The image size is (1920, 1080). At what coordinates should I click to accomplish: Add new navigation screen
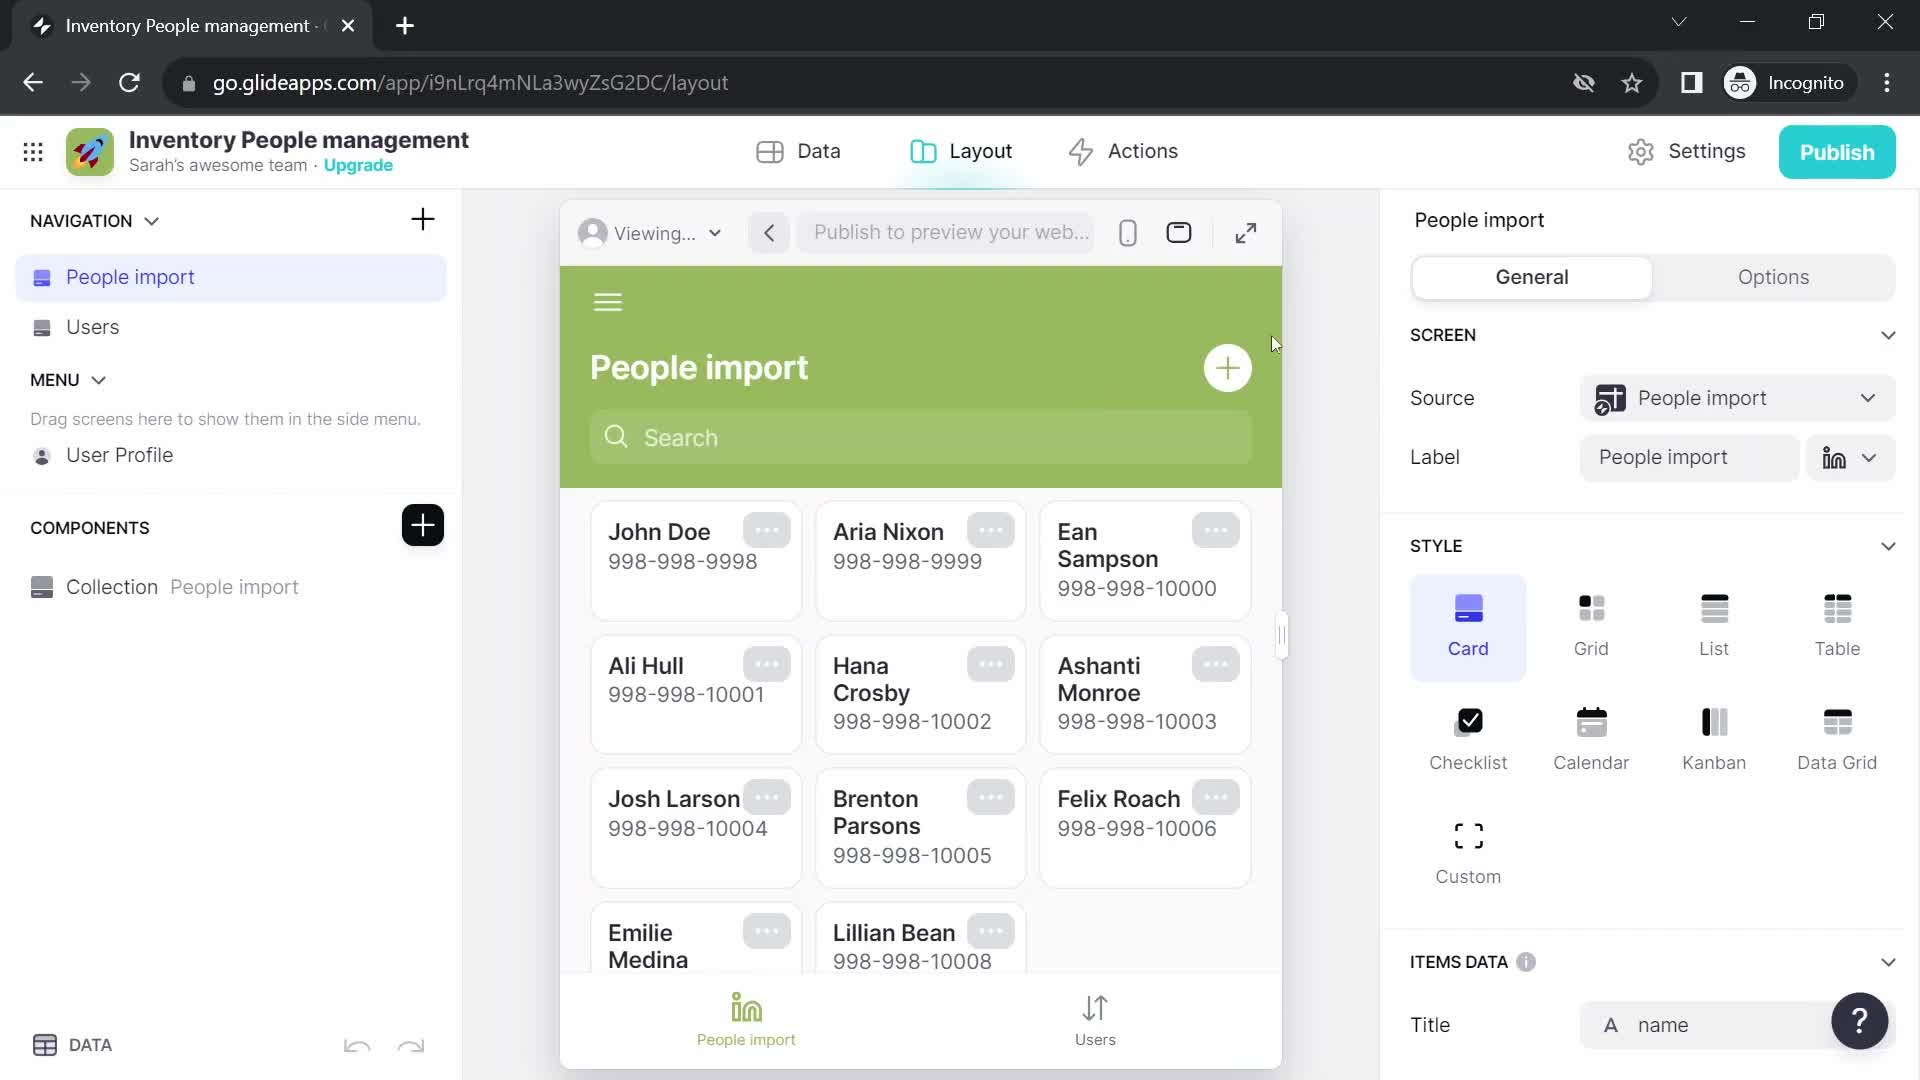pyautogui.click(x=423, y=220)
